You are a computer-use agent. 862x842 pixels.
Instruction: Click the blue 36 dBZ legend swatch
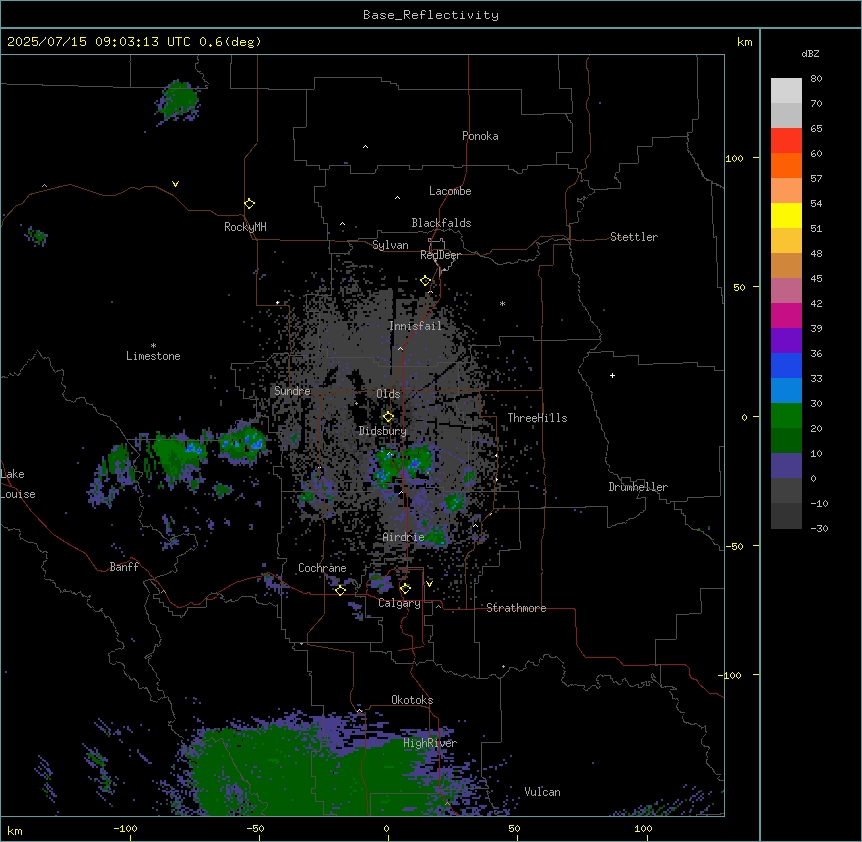tap(786, 365)
